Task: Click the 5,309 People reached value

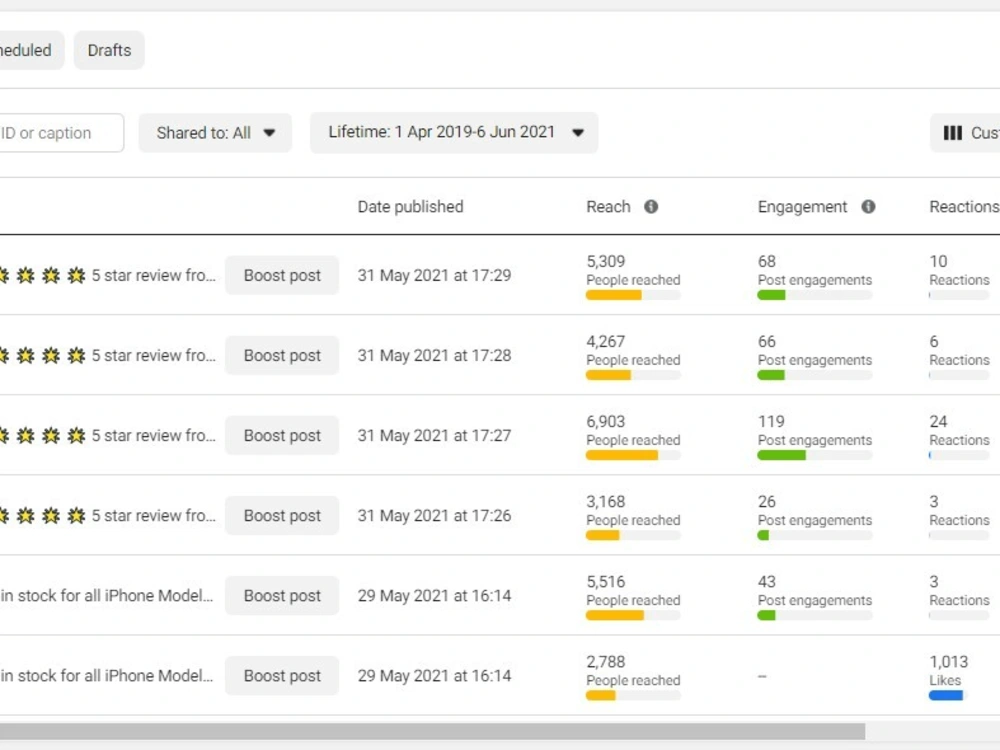Action: pyautogui.click(x=606, y=261)
